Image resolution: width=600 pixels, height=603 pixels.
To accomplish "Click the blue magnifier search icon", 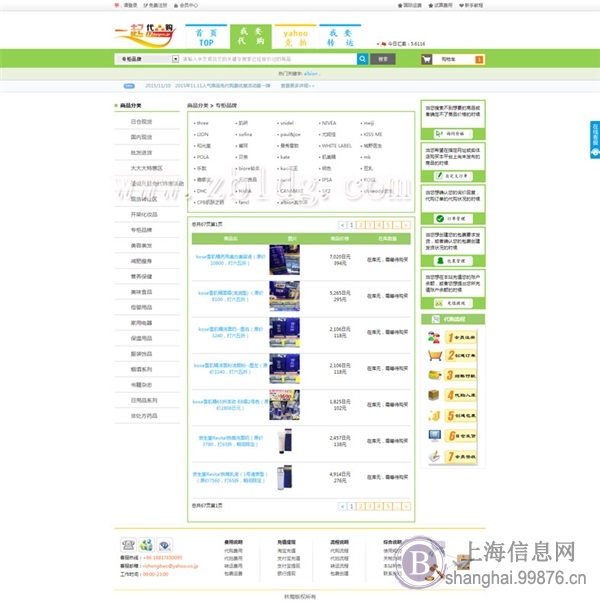I will click(362, 59).
